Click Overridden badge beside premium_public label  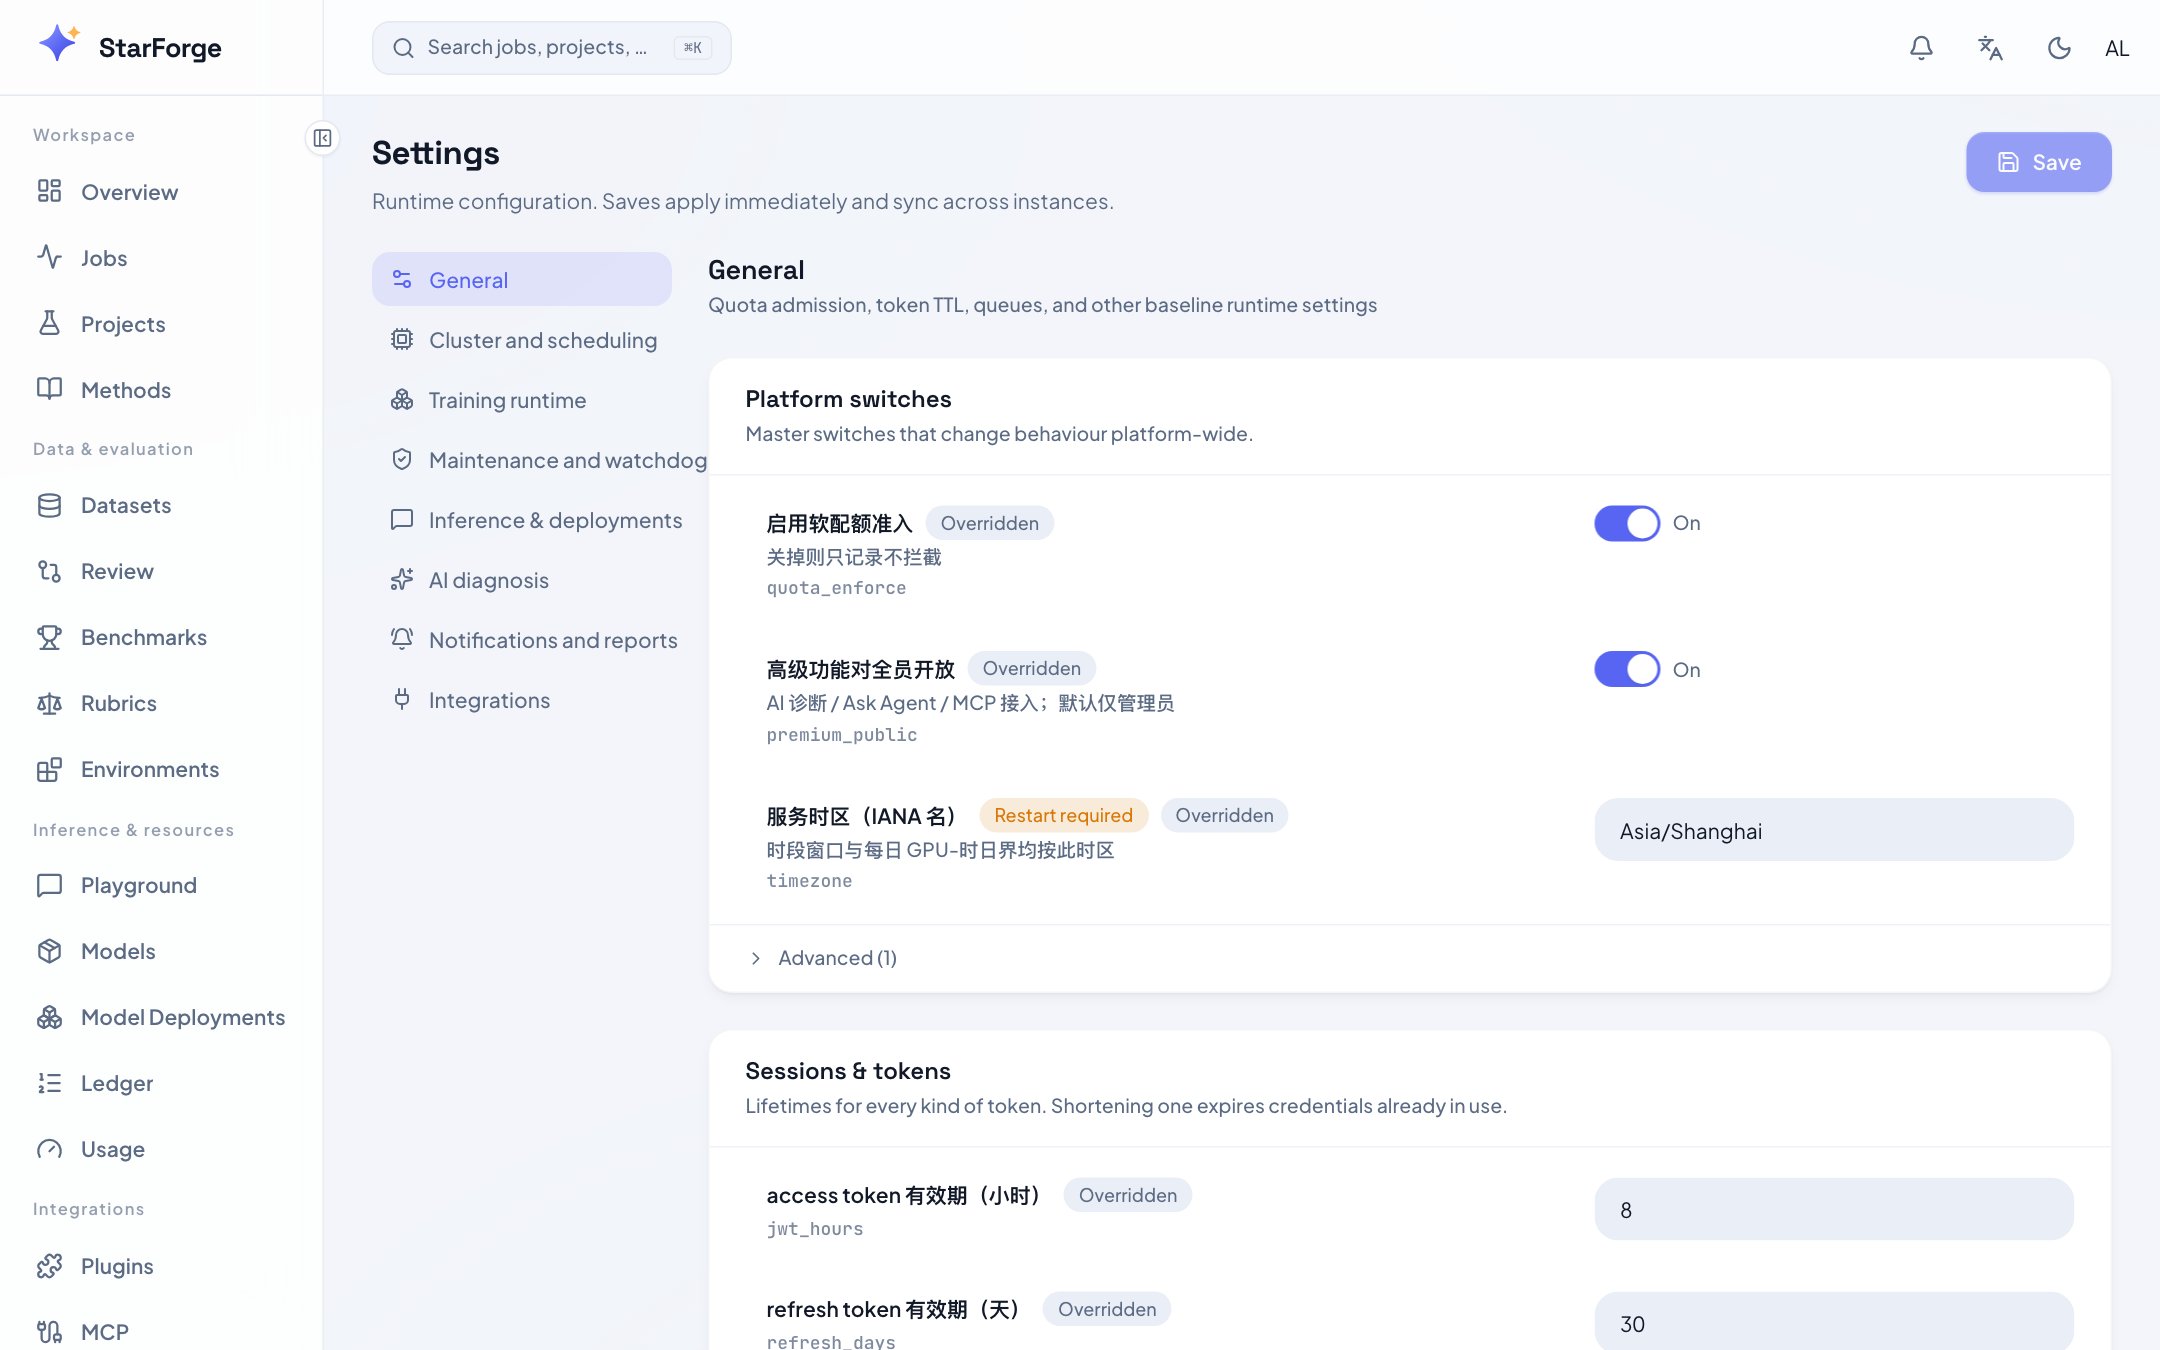coord(1031,668)
